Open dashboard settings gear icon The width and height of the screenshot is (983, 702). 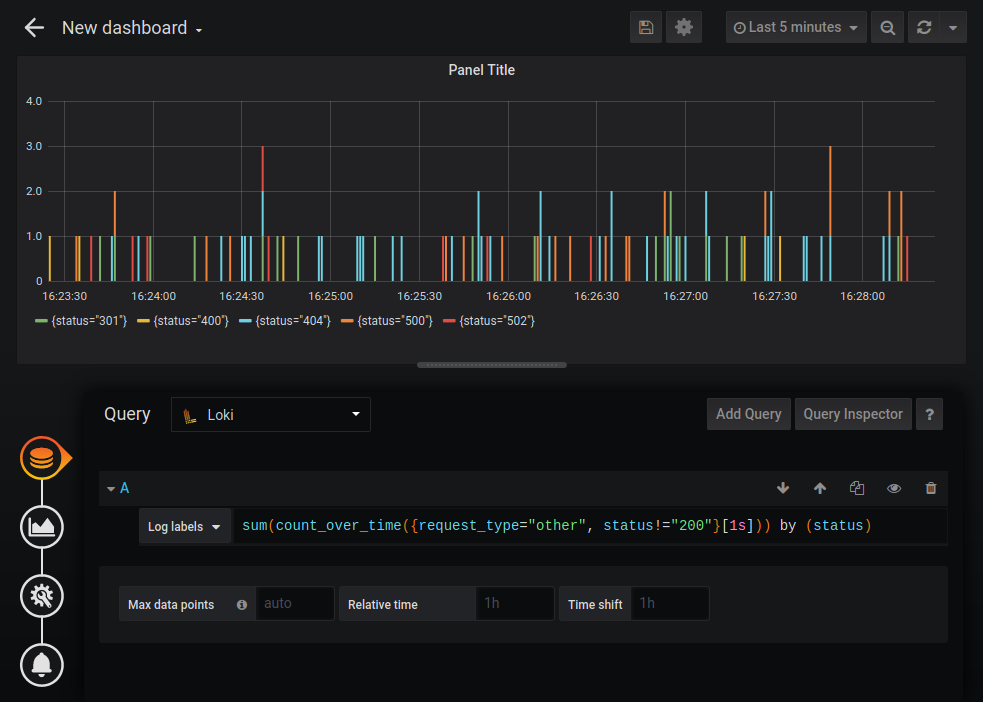coord(684,28)
